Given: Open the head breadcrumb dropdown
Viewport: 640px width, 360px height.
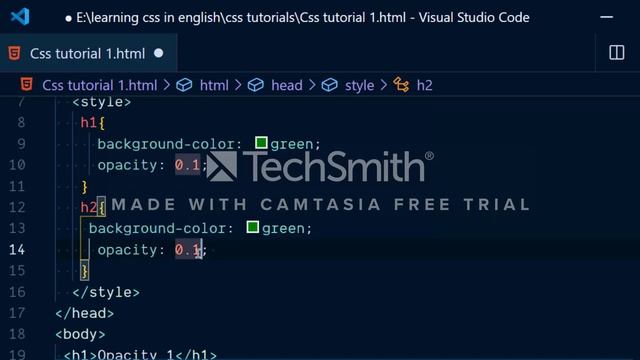Looking at the screenshot, I should tap(287, 85).
